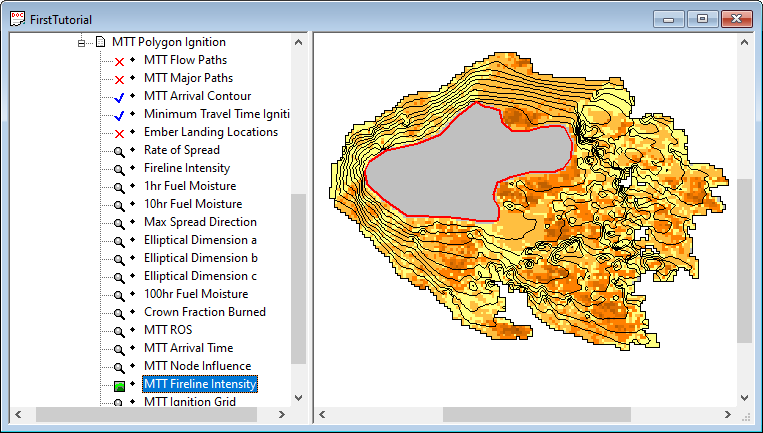This screenshot has width=763, height=433.
Task: Click map view horizontal scrollbar thumb
Action: [x=537, y=415]
